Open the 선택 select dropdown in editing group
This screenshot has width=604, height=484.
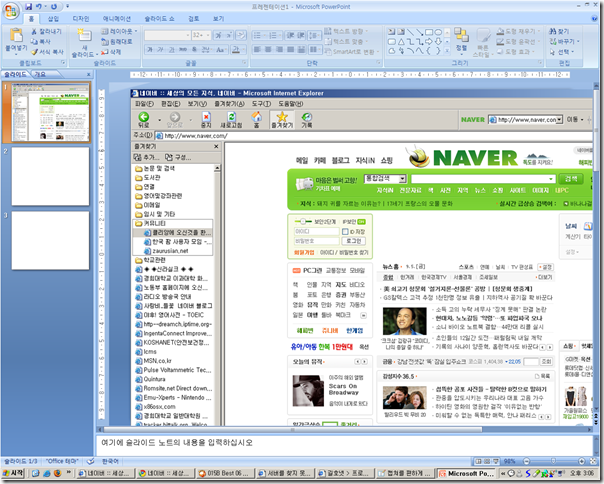coord(562,52)
